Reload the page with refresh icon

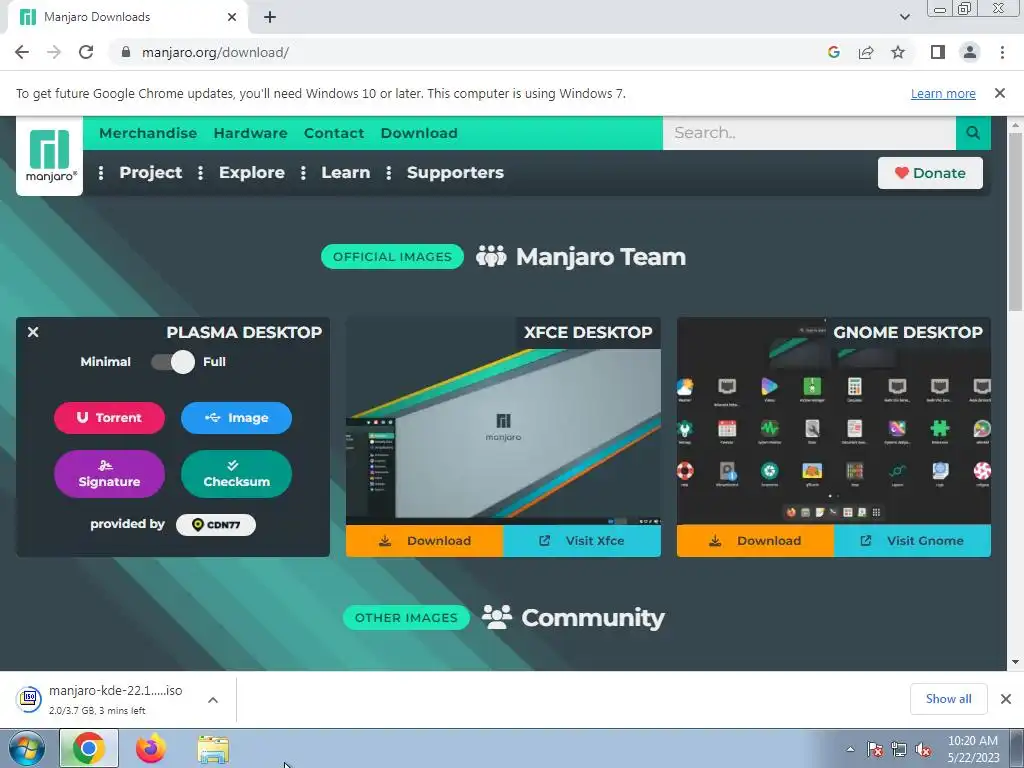click(86, 52)
